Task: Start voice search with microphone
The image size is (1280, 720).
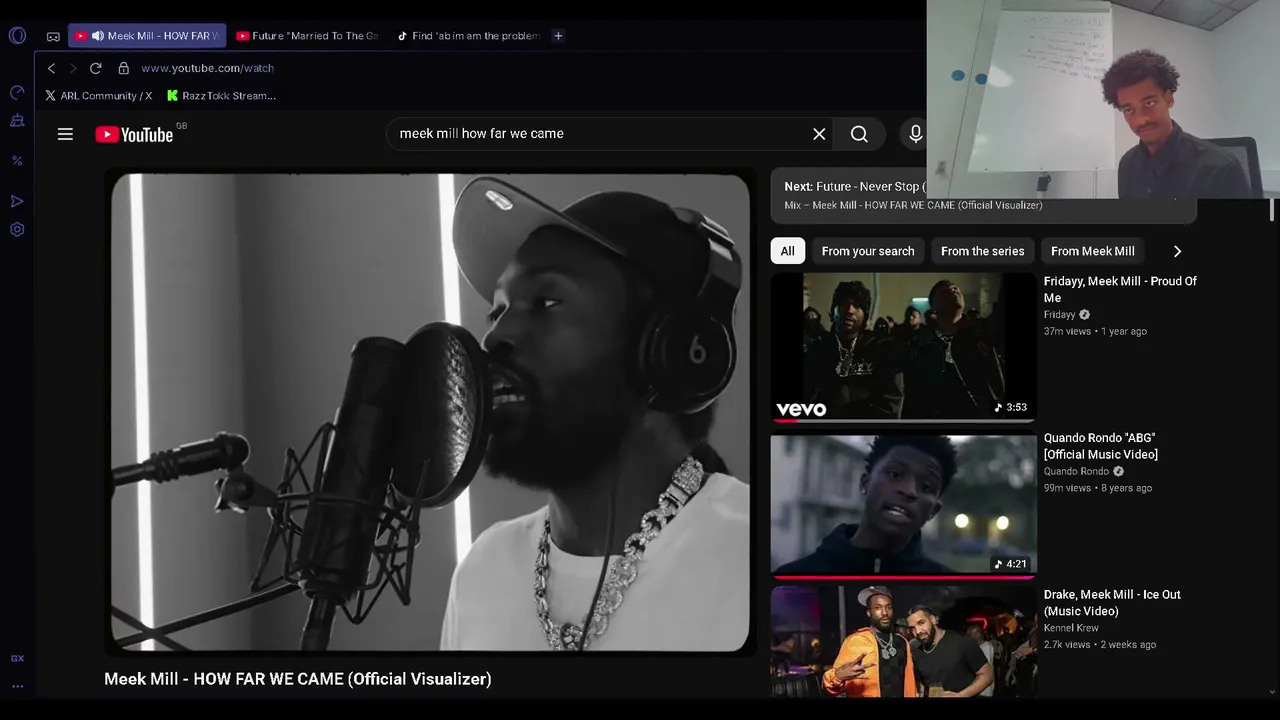Action: 915,134
